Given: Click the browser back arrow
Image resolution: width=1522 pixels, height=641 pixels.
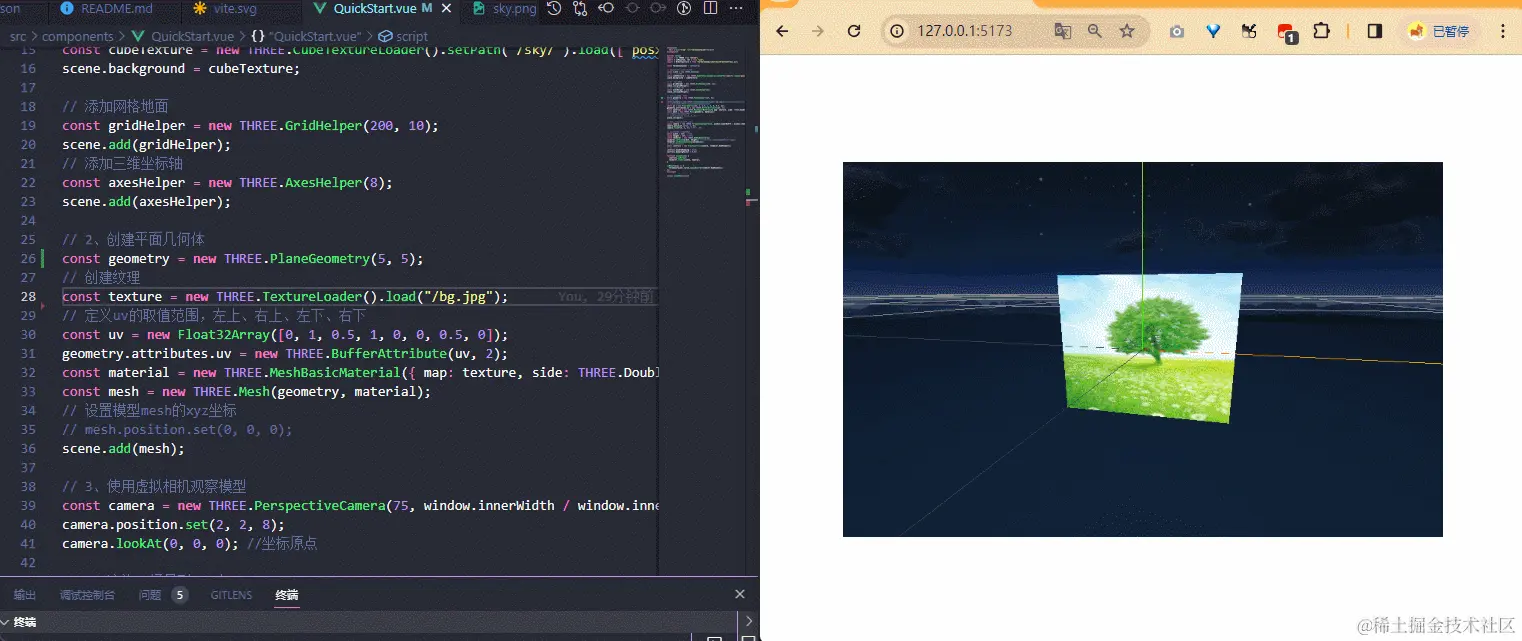Looking at the screenshot, I should tap(782, 31).
